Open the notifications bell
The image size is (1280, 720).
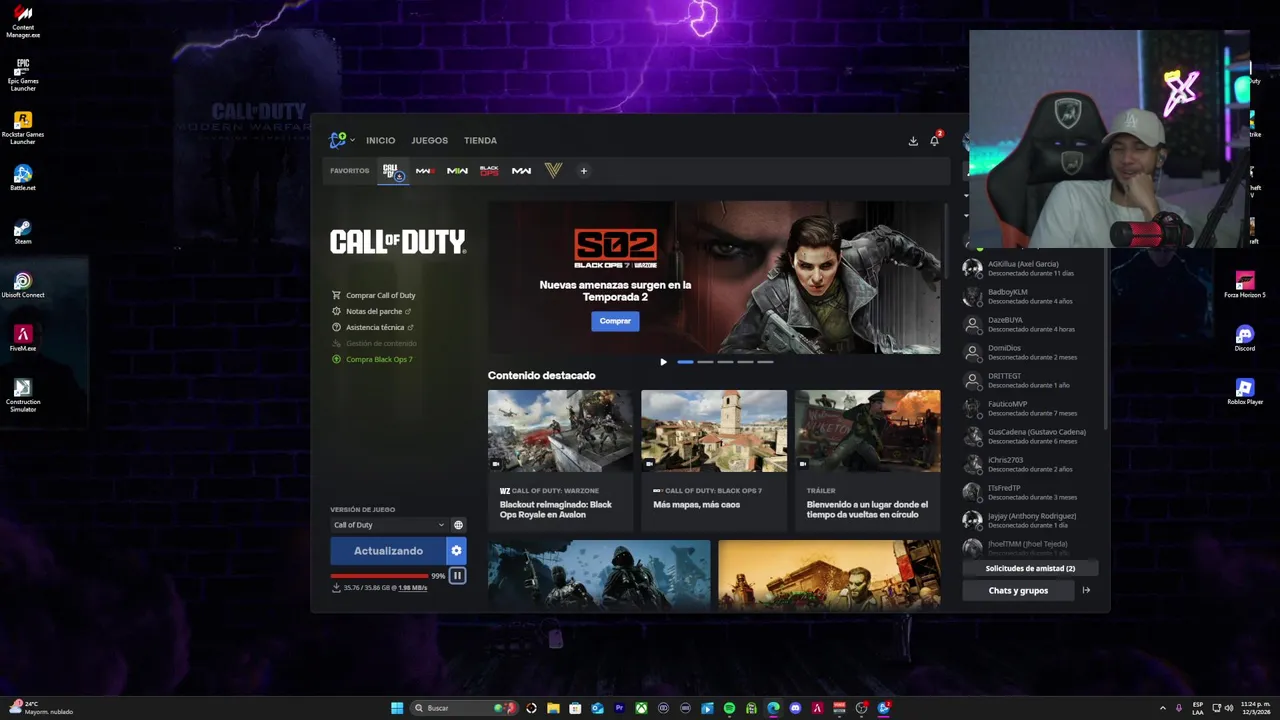click(934, 141)
